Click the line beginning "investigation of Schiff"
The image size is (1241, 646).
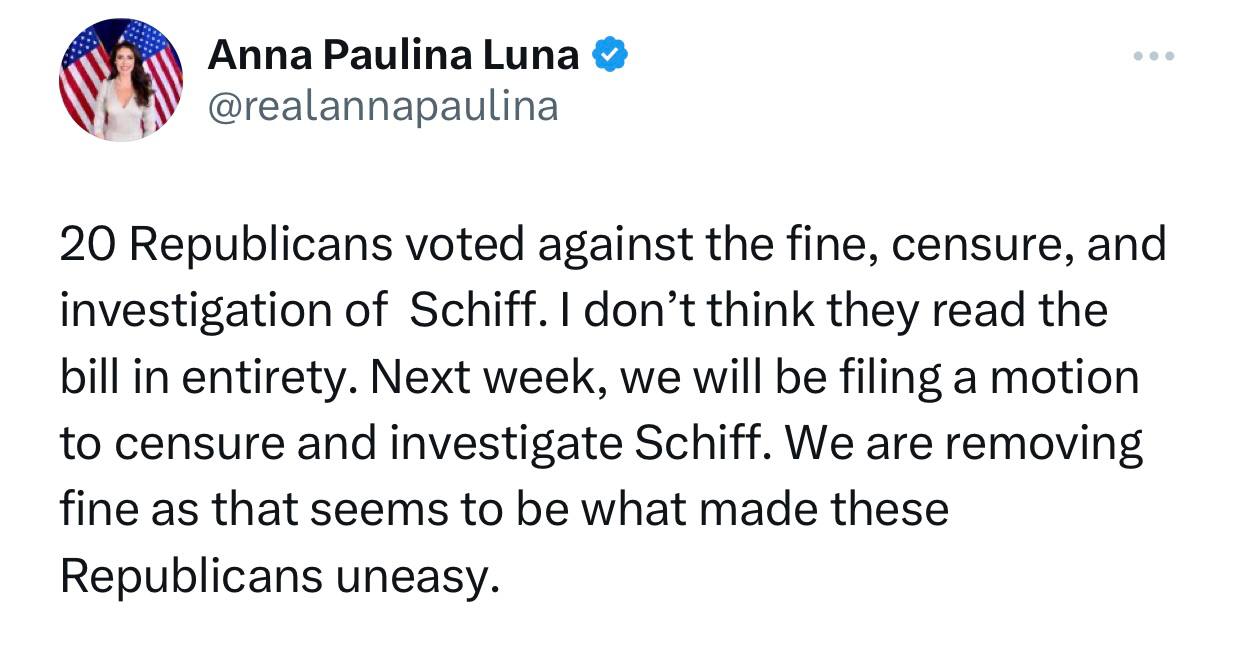click(x=584, y=311)
